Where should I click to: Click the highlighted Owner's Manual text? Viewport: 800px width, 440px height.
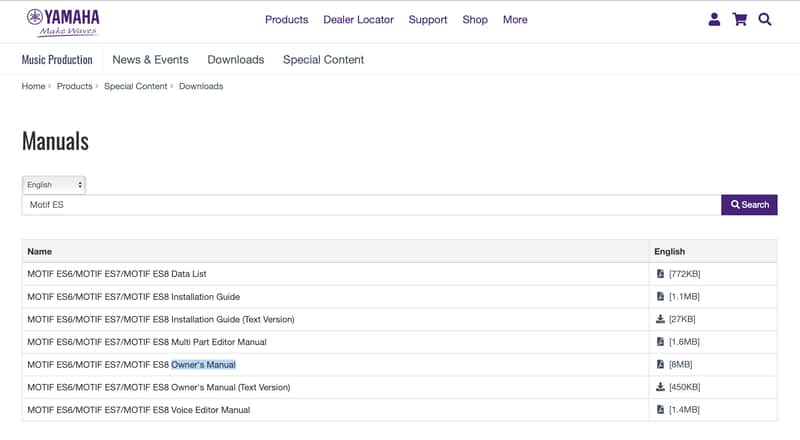tap(203, 364)
